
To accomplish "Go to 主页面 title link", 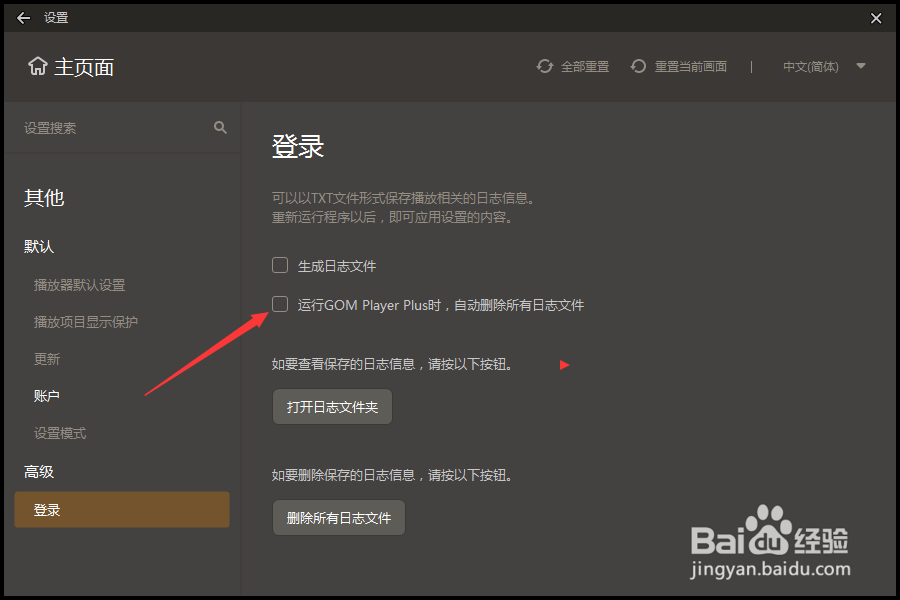I will pos(84,67).
